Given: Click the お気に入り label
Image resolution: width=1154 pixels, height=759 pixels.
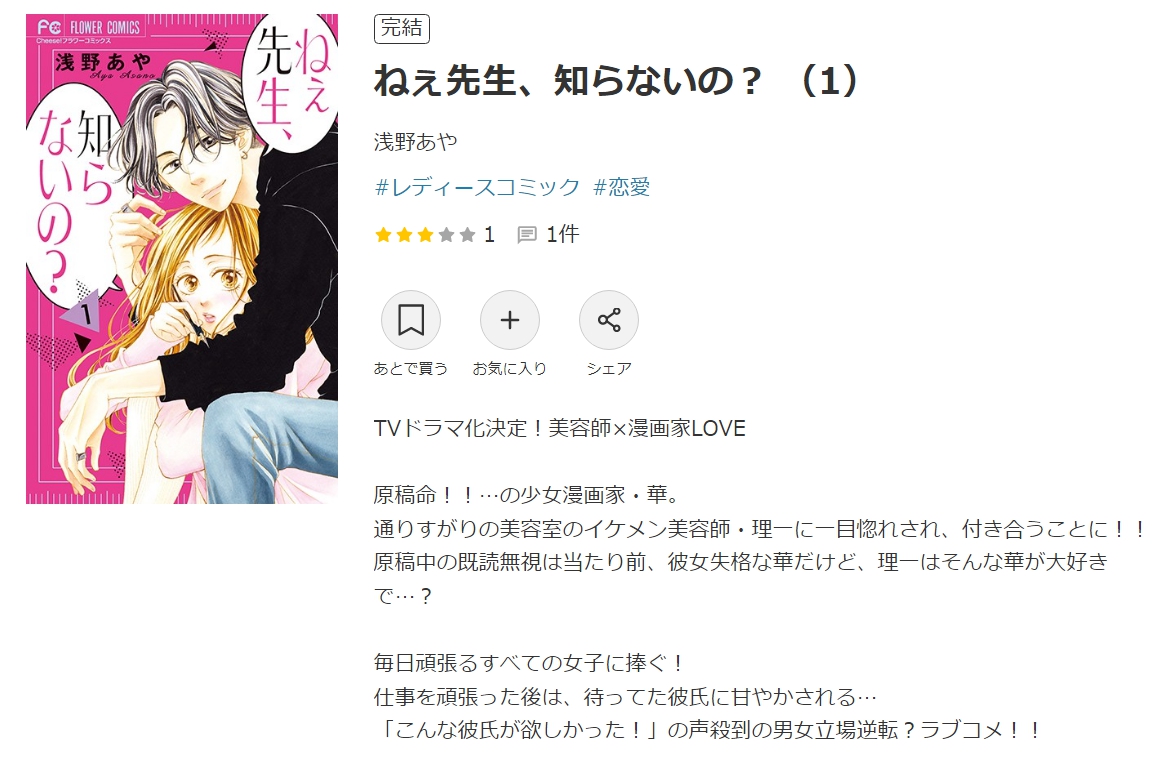Looking at the screenshot, I should point(510,368).
